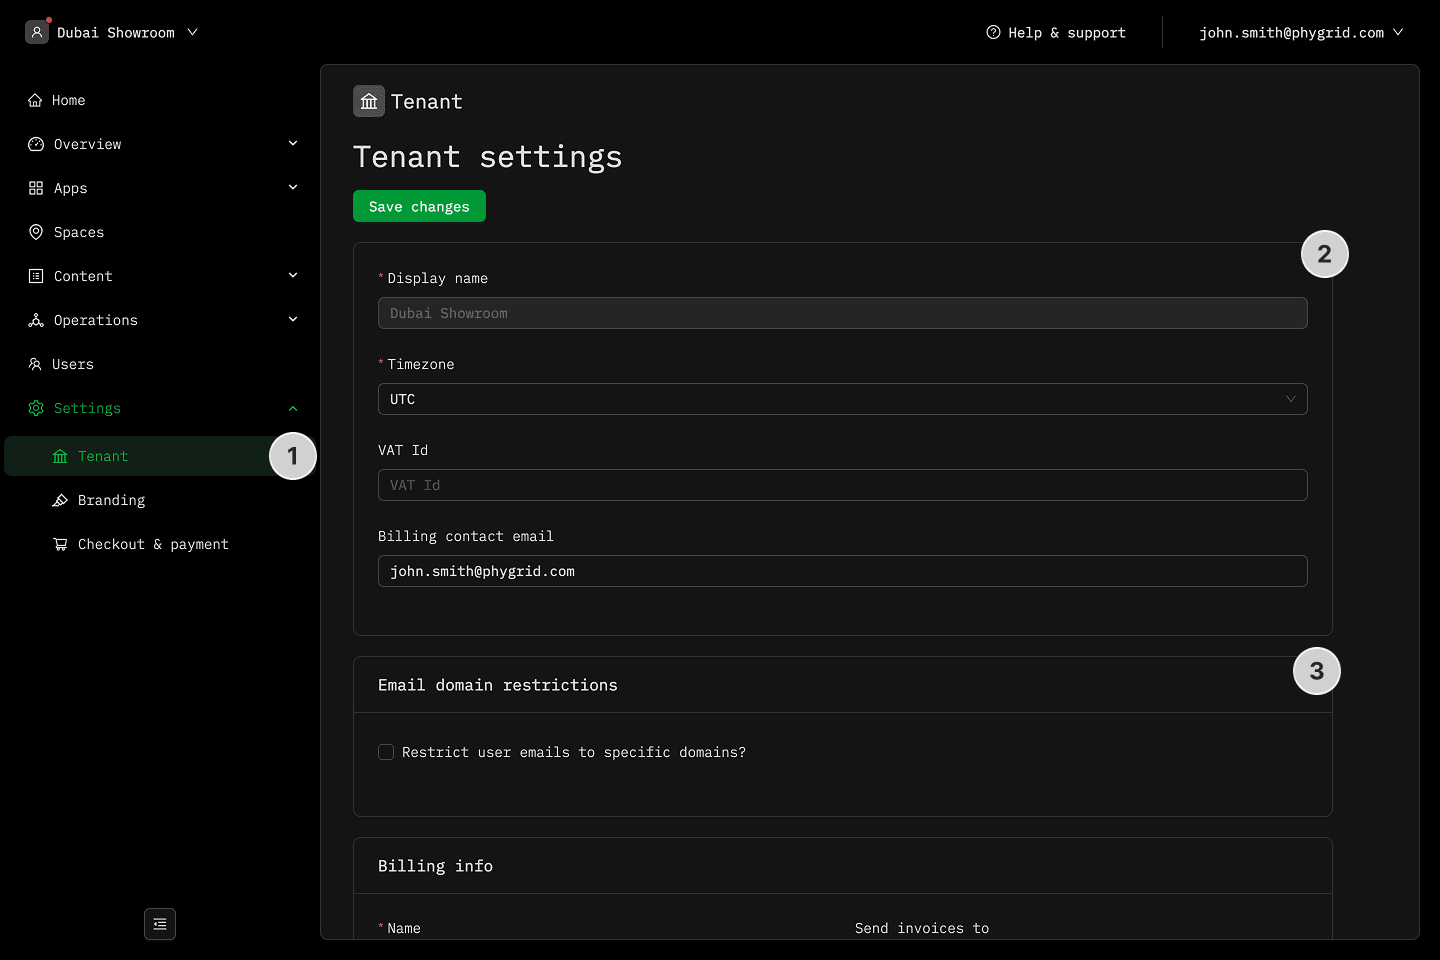This screenshot has width=1440, height=960.
Task: Open the Timezone UTC dropdown
Action: pyautogui.click(x=842, y=399)
